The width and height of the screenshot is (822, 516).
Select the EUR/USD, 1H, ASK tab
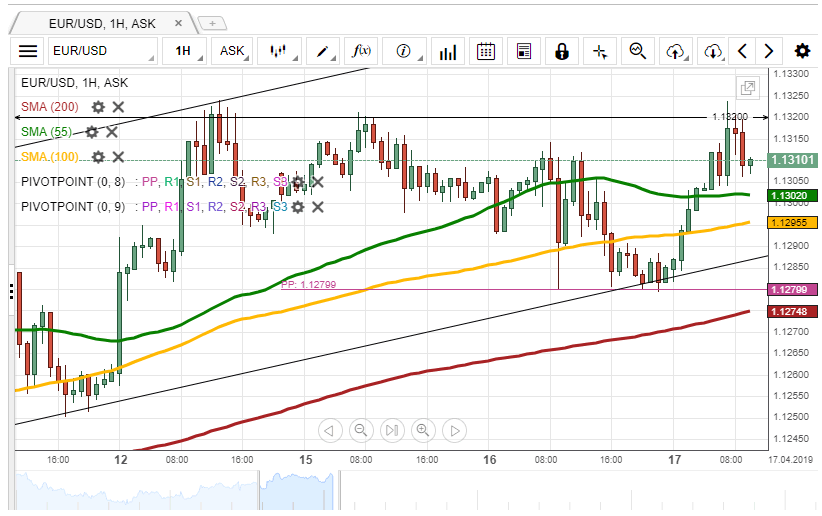pos(100,21)
